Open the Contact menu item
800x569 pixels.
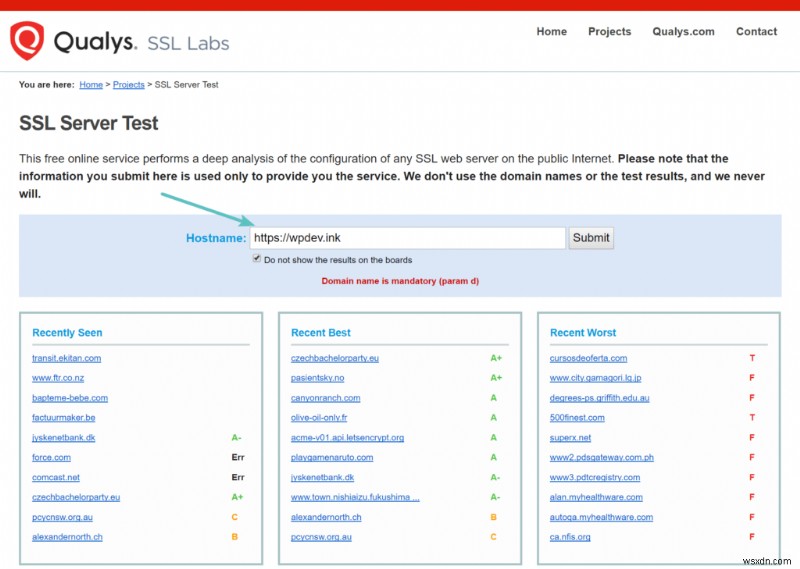coord(756,32)
